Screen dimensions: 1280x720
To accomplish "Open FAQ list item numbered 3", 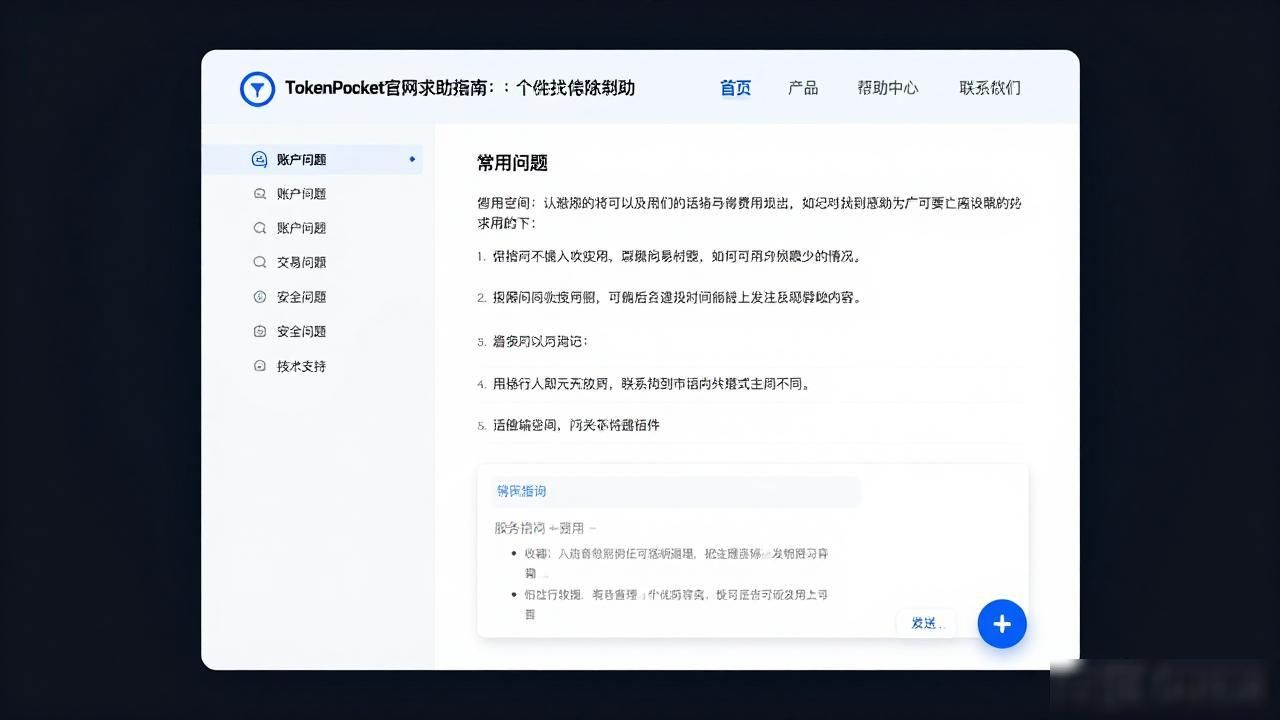I will click(533, 341).
